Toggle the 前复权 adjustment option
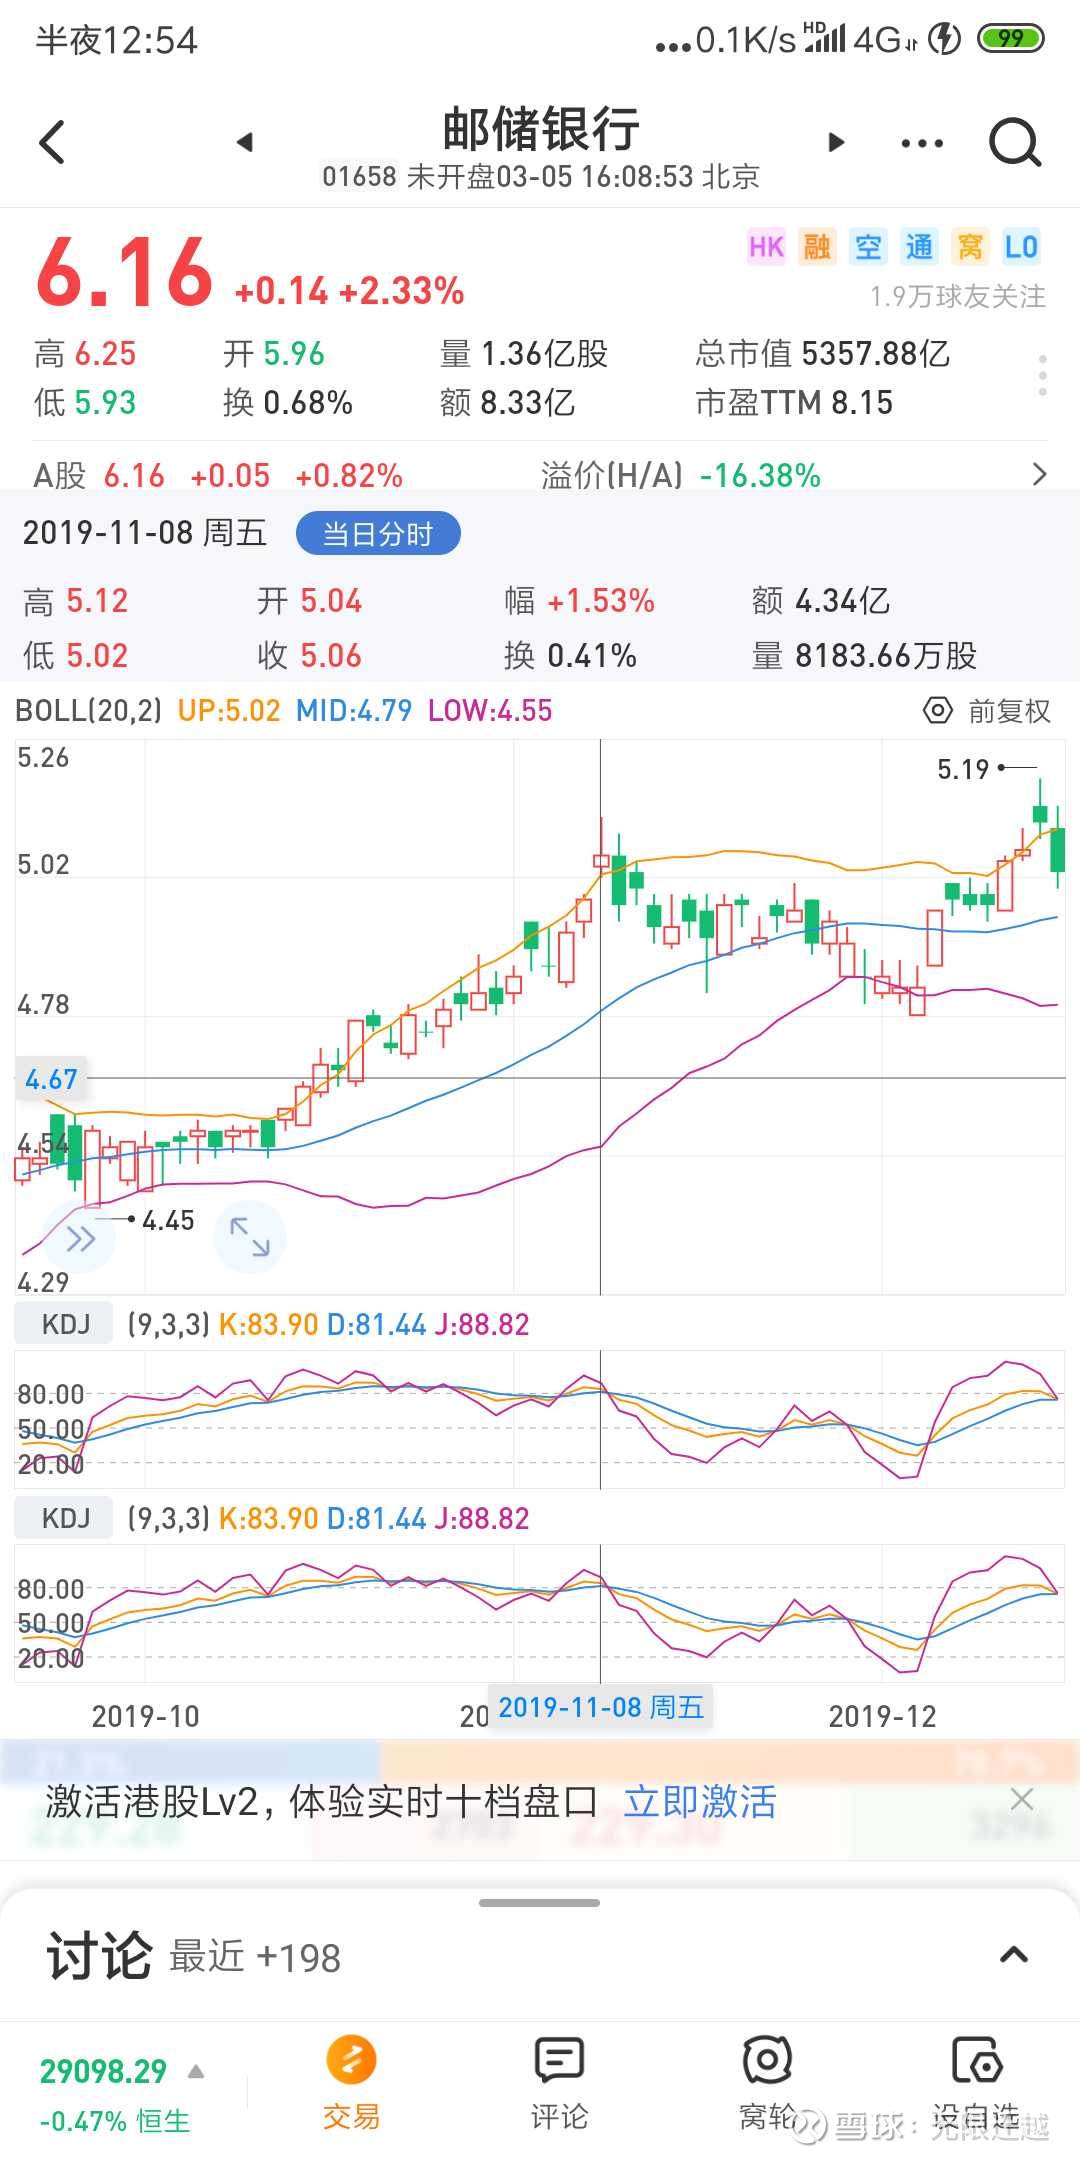The image size is (1080, 2160). click(x=1009, y=711)
